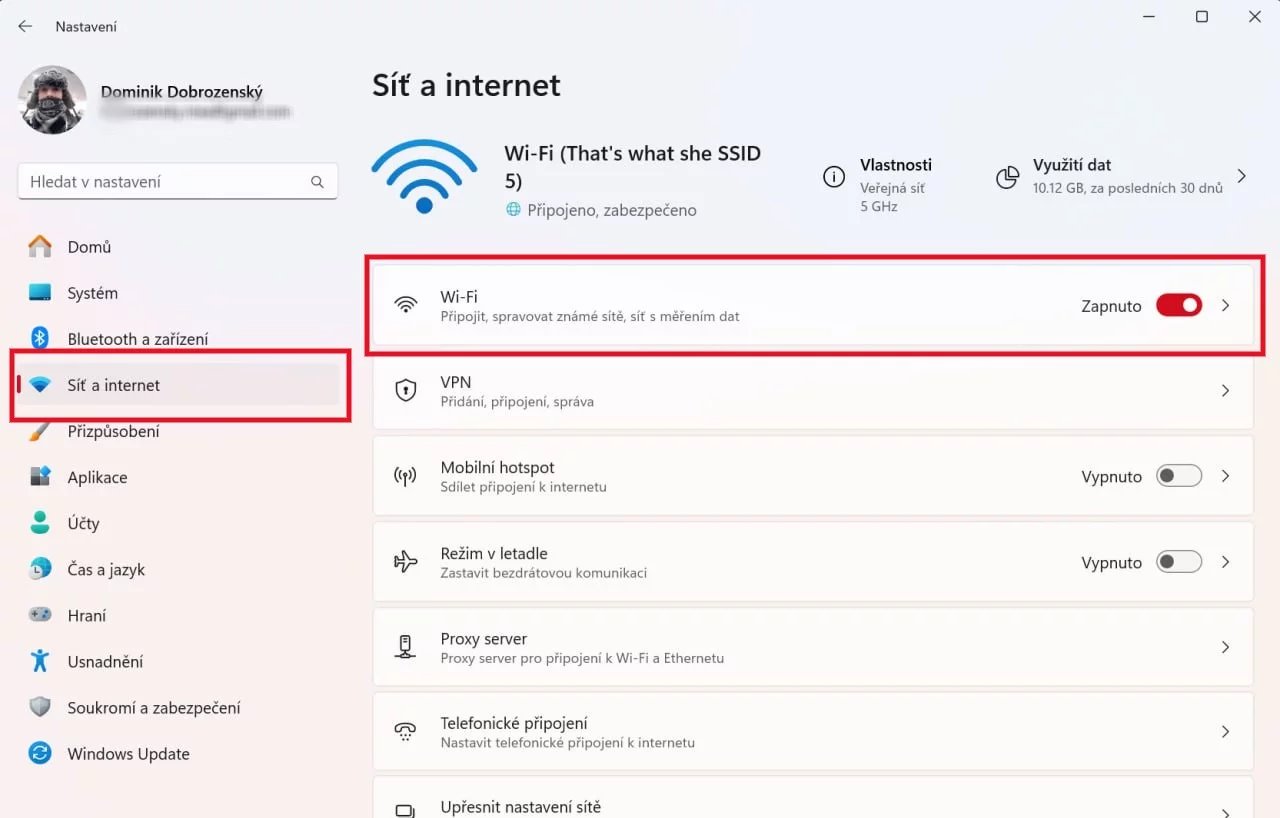The height and width of the screenshot is (818, 1280).
Task: Click the Režim v letadle airplane icon
Action: point(405,562)
